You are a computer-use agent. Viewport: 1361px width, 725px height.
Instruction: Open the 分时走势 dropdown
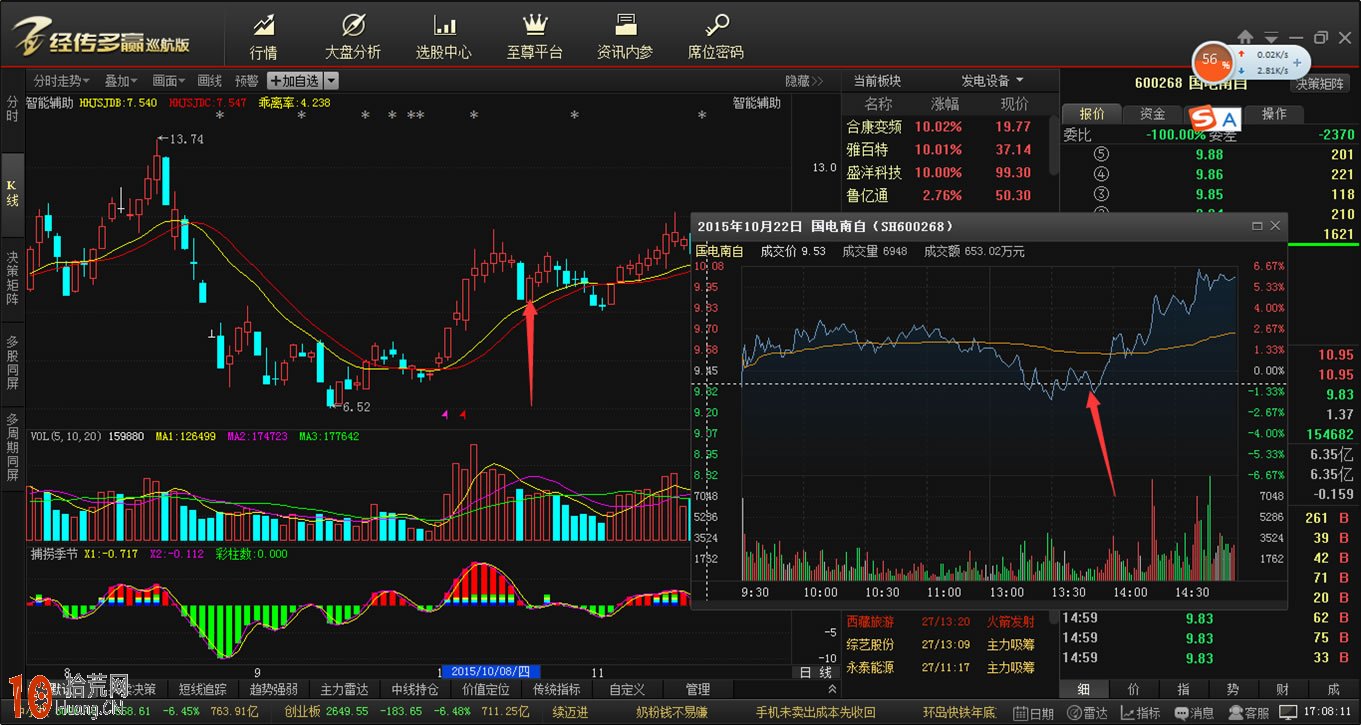point(62,81)
